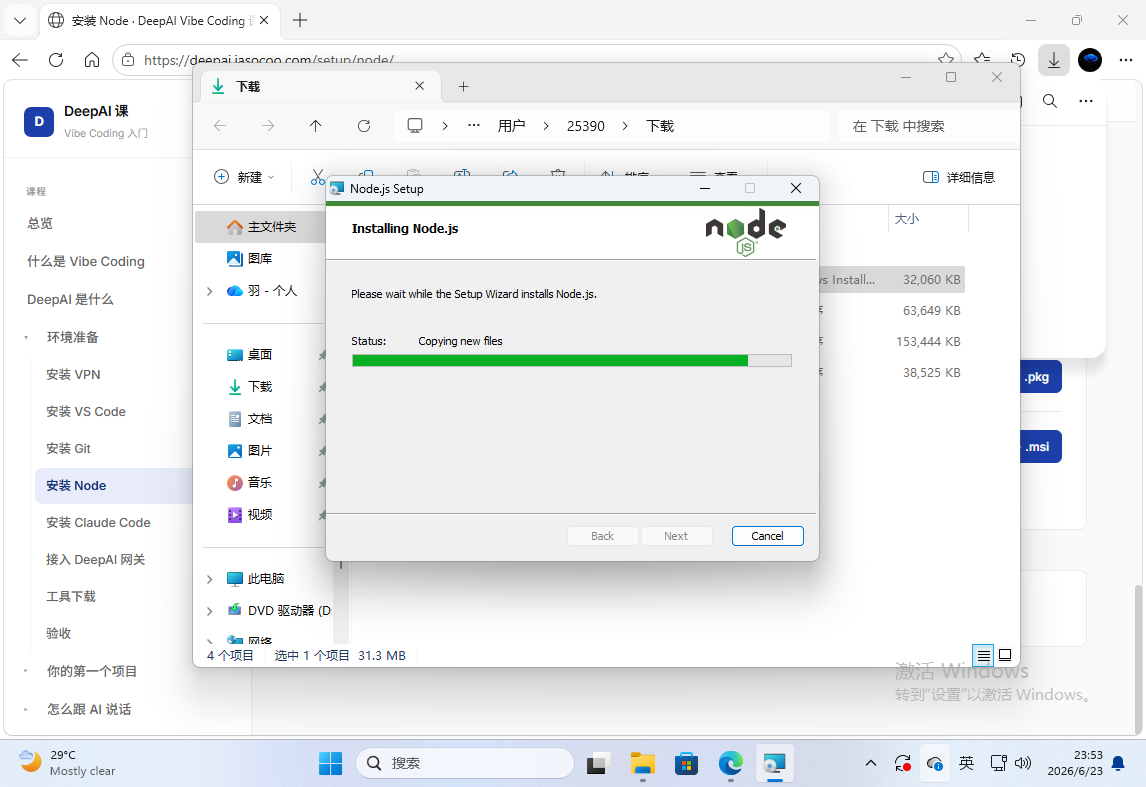Viewport: 1146px width, 787px height.
Task: Open File Explorer from taskbar
Action: [x=642, y=764]
